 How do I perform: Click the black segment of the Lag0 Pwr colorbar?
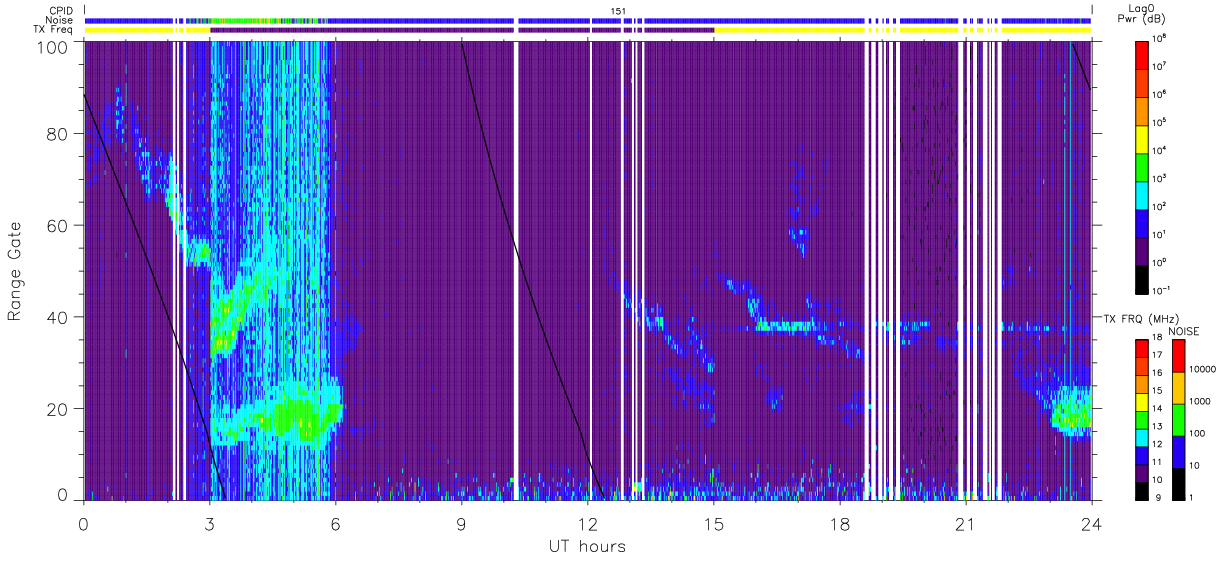point(1142,278)
